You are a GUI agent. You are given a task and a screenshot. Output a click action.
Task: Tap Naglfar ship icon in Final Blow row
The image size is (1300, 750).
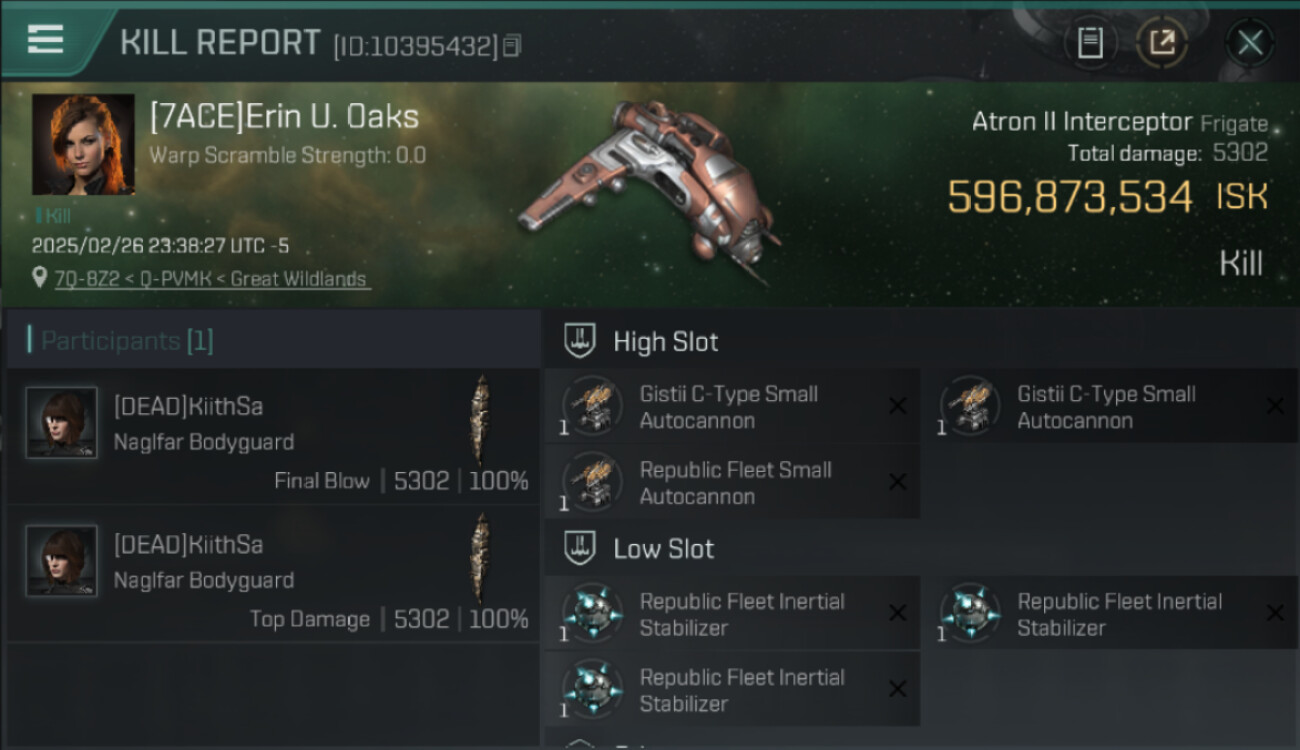coord(481,420)
